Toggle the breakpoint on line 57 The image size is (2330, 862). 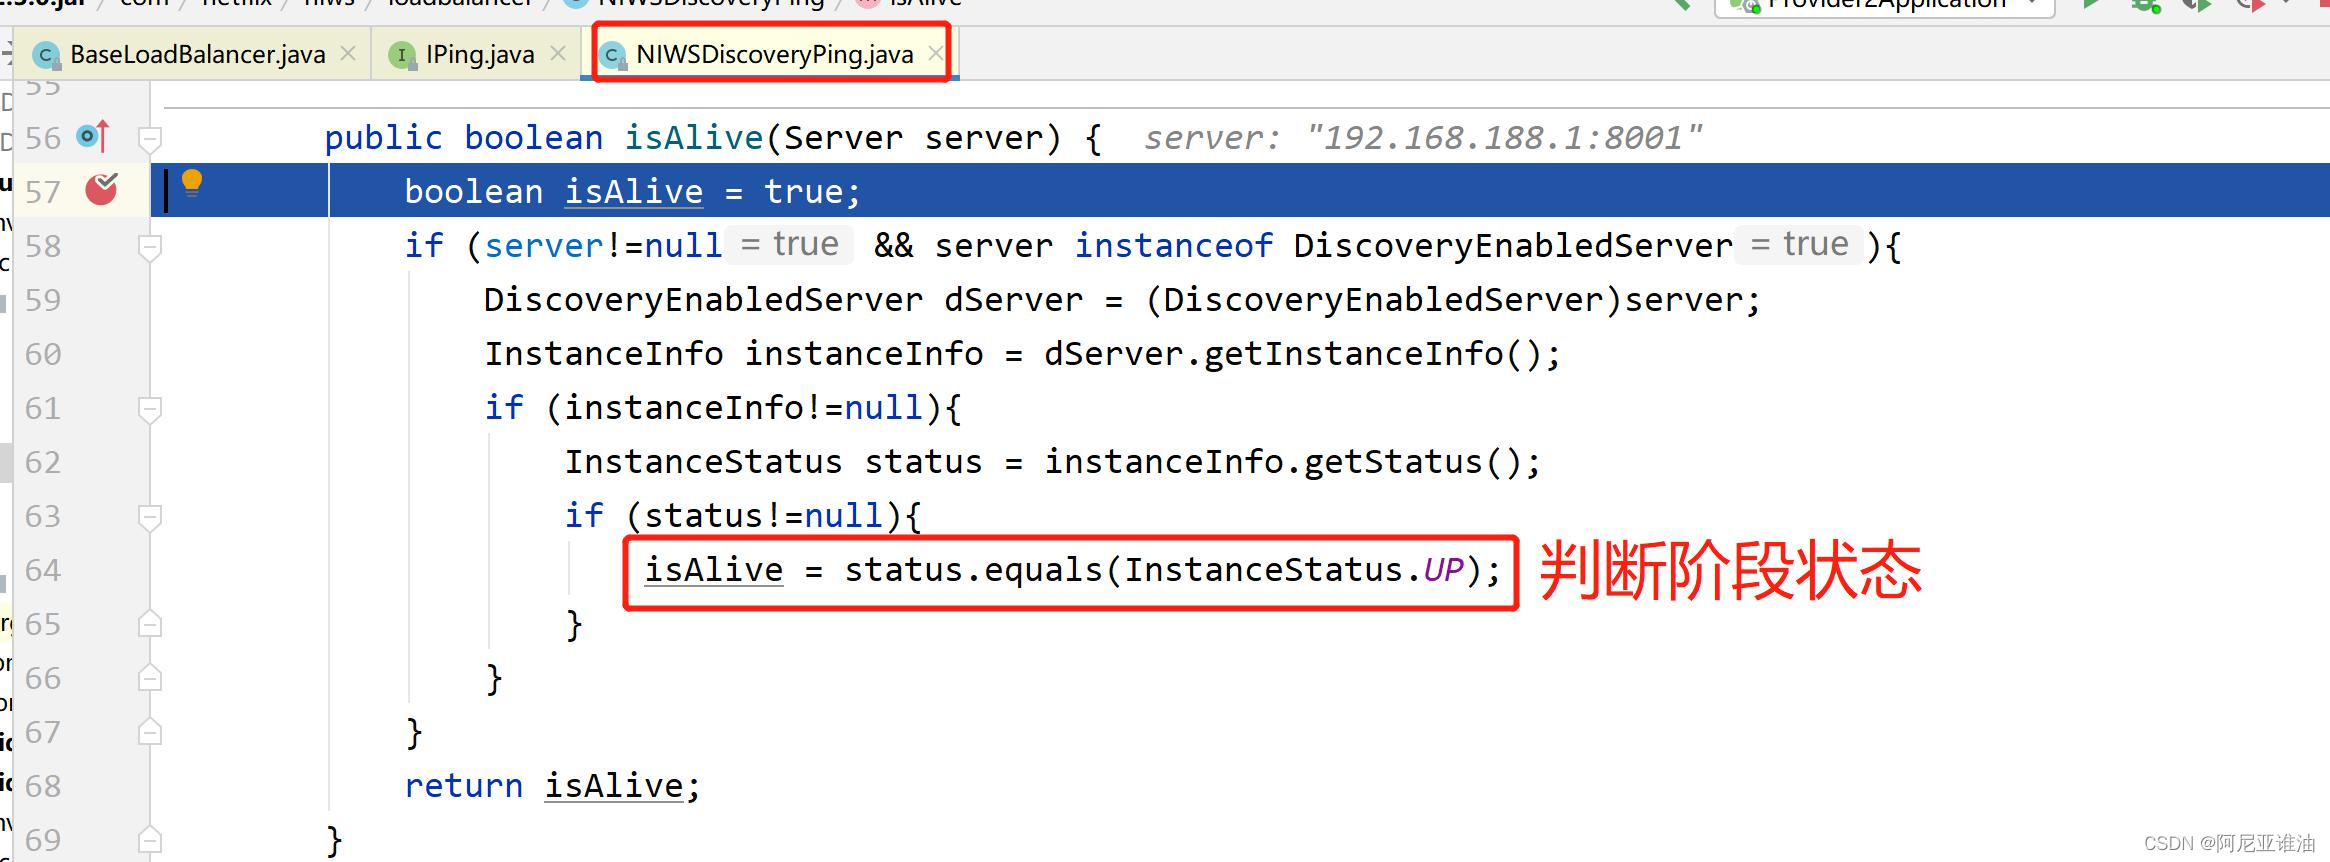click(x=101, y=189)
